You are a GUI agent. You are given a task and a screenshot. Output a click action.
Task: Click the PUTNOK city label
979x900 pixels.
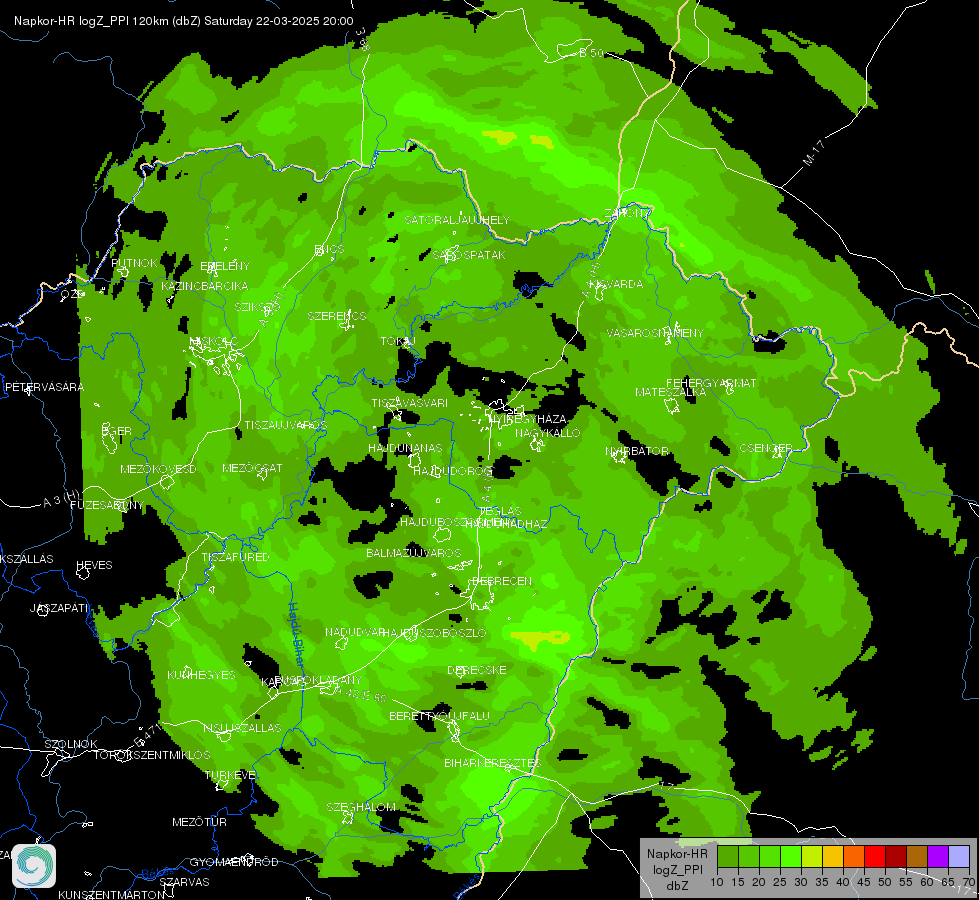[x=134, y=263]
